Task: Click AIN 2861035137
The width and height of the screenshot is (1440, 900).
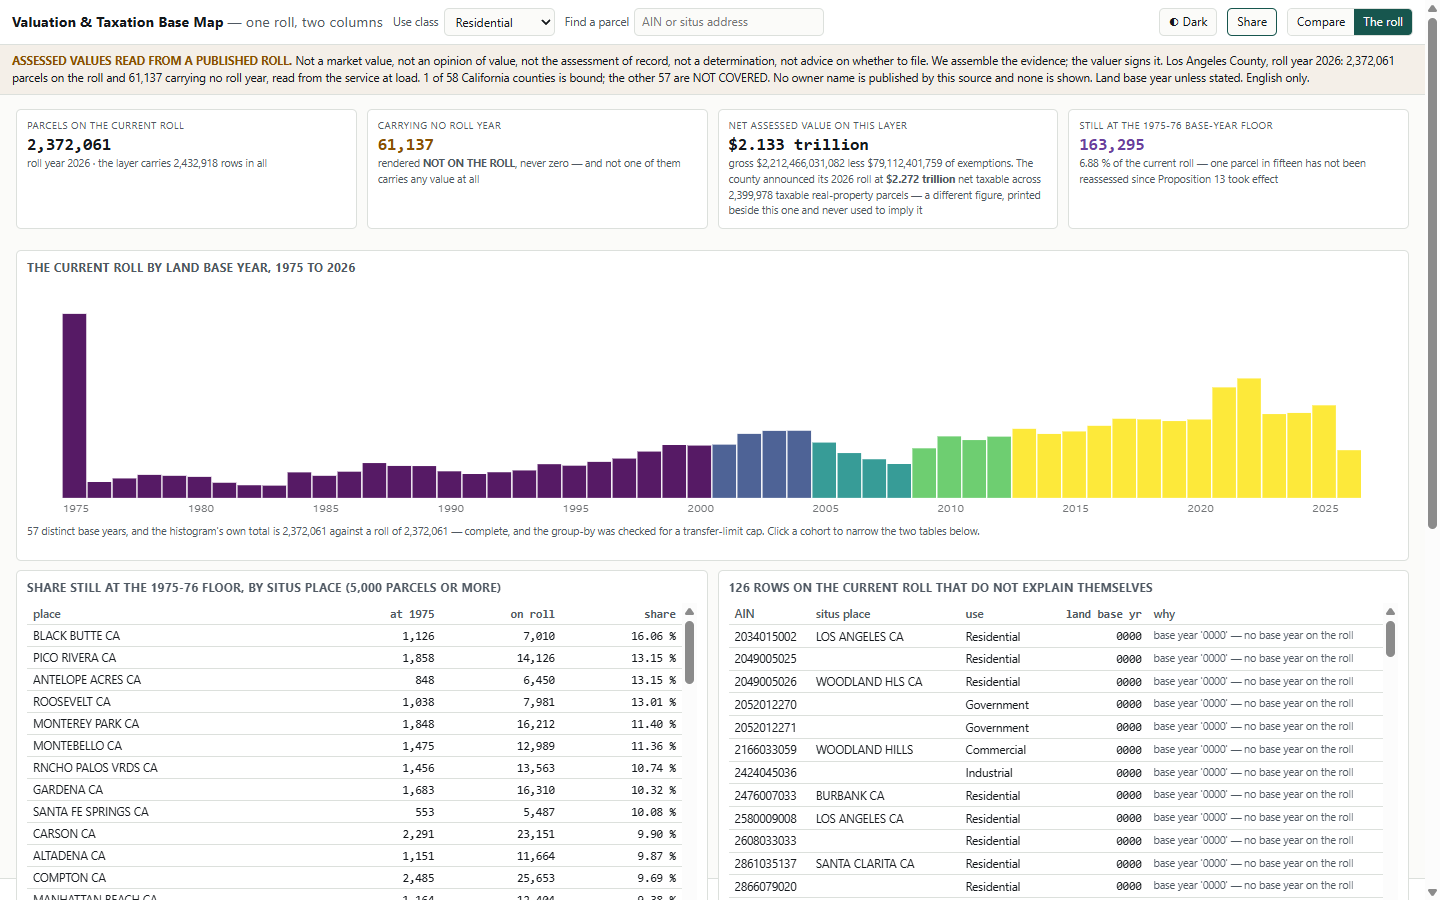Action: pyautogui.click(x=765, y=864)
